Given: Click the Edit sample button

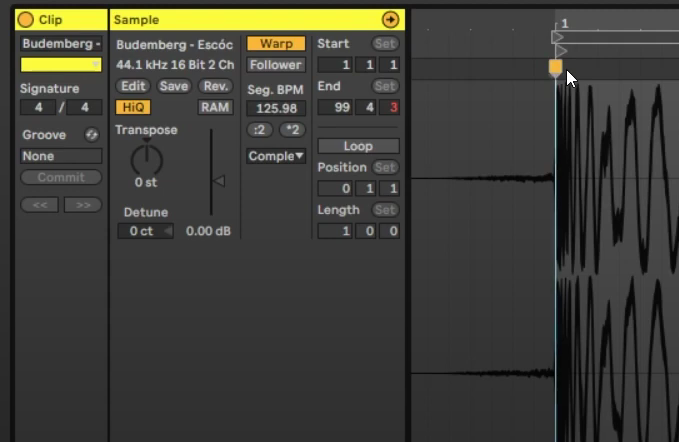Looking at the screenshot, I should click(x=133, y=86).
